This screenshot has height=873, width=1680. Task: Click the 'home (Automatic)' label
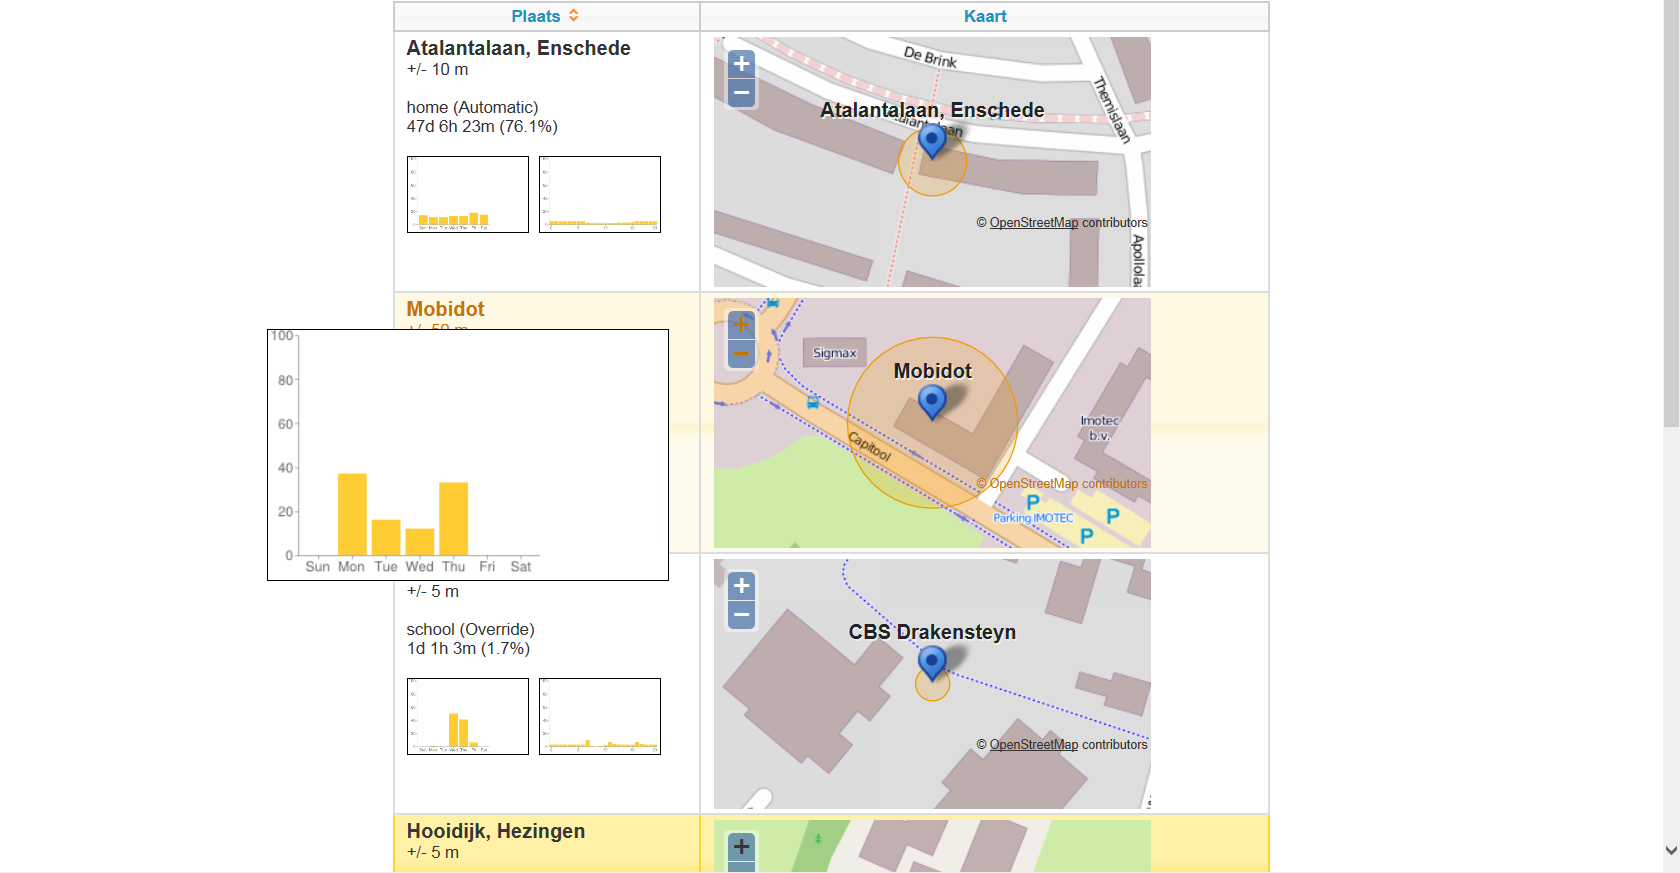(472, 107)
